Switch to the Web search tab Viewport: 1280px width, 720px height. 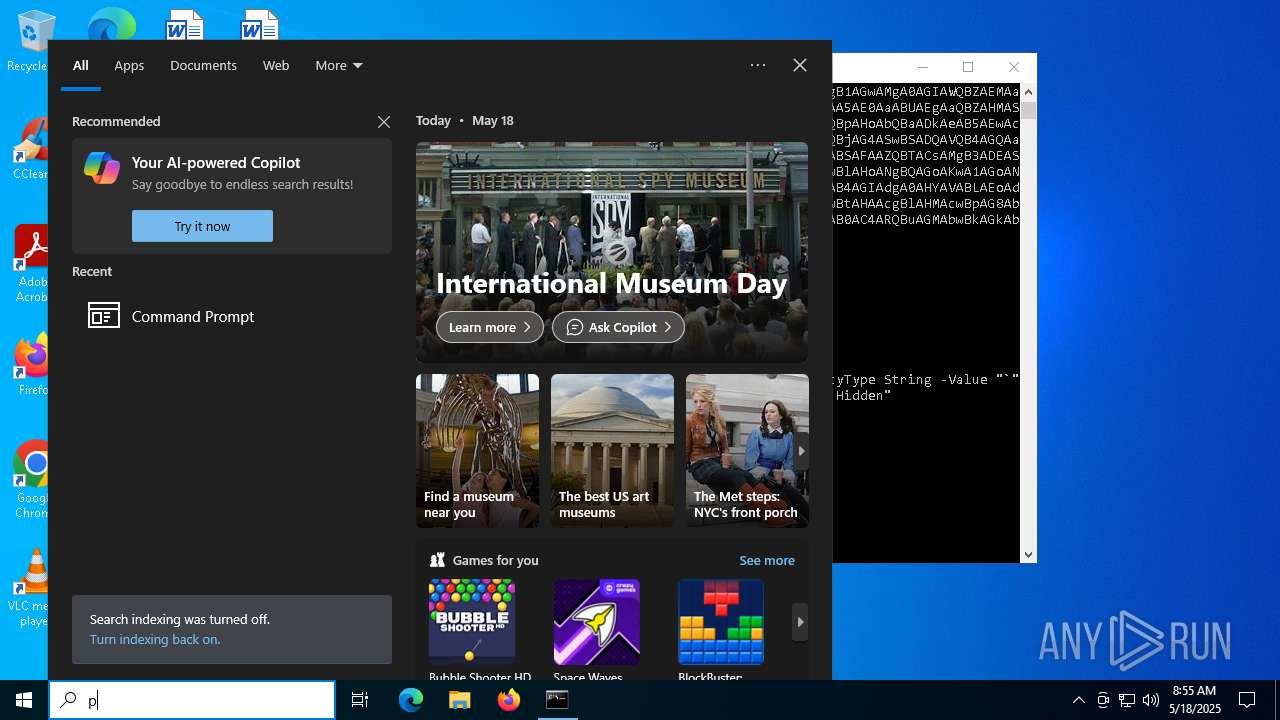[276, 65]
